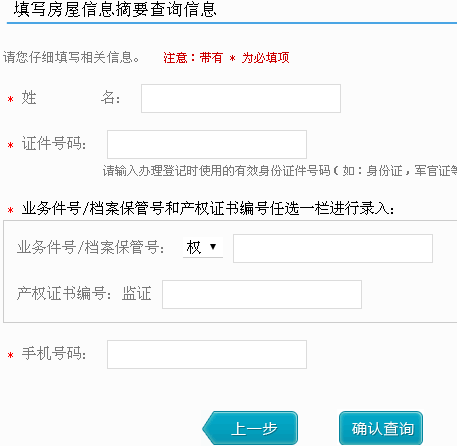Click the 证件号码 label text
Image resolution: width=457 pixels, height=446 pixels.
pos(54,144)
